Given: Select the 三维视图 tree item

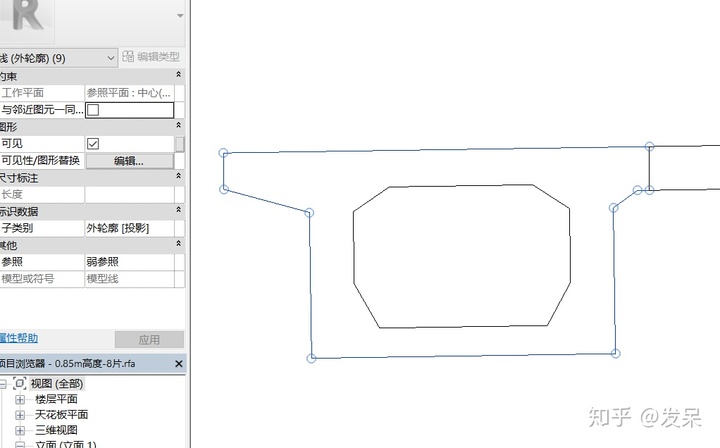Looking at the screenshot, I should 56,430.
